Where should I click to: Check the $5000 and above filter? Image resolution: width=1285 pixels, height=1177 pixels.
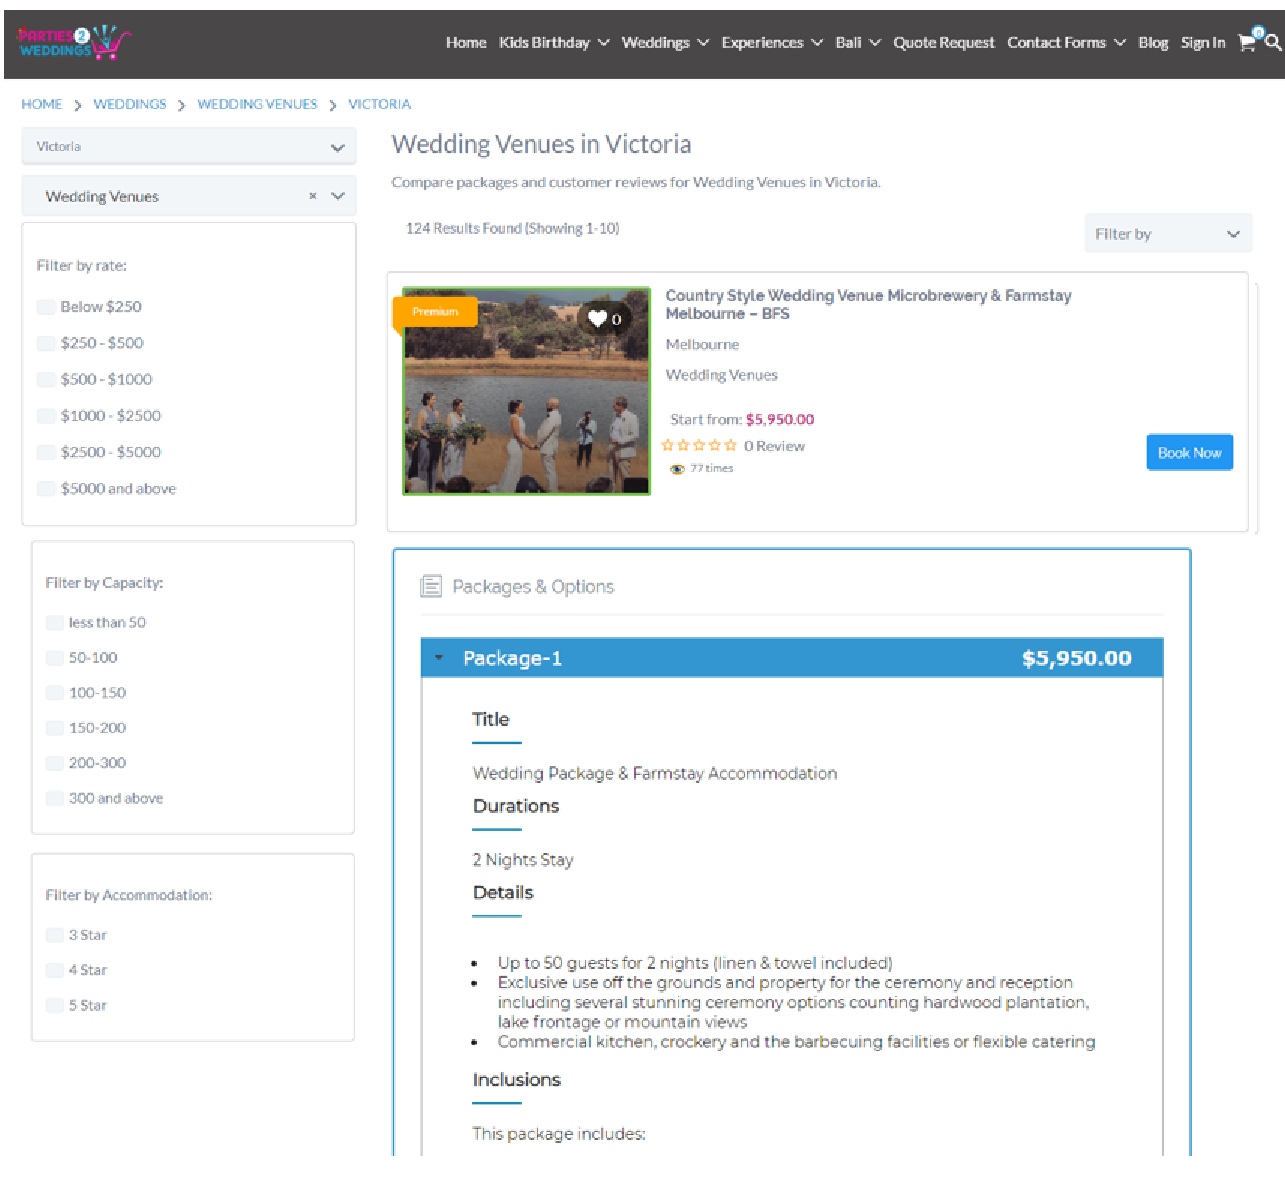(x=46, y=489)
